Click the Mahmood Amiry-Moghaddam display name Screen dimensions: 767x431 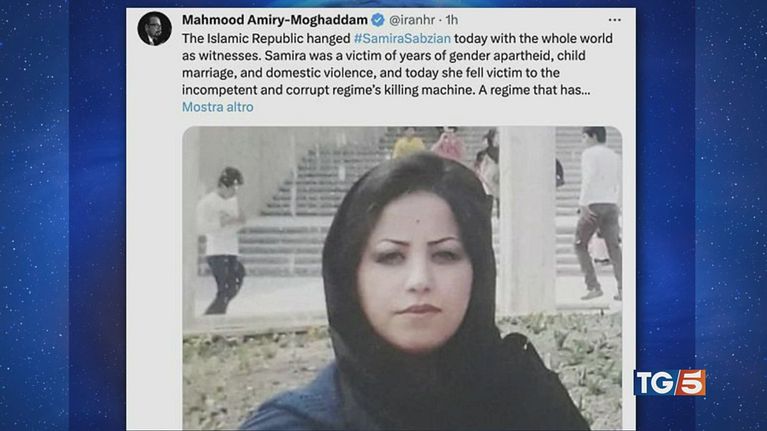(274, 20)
